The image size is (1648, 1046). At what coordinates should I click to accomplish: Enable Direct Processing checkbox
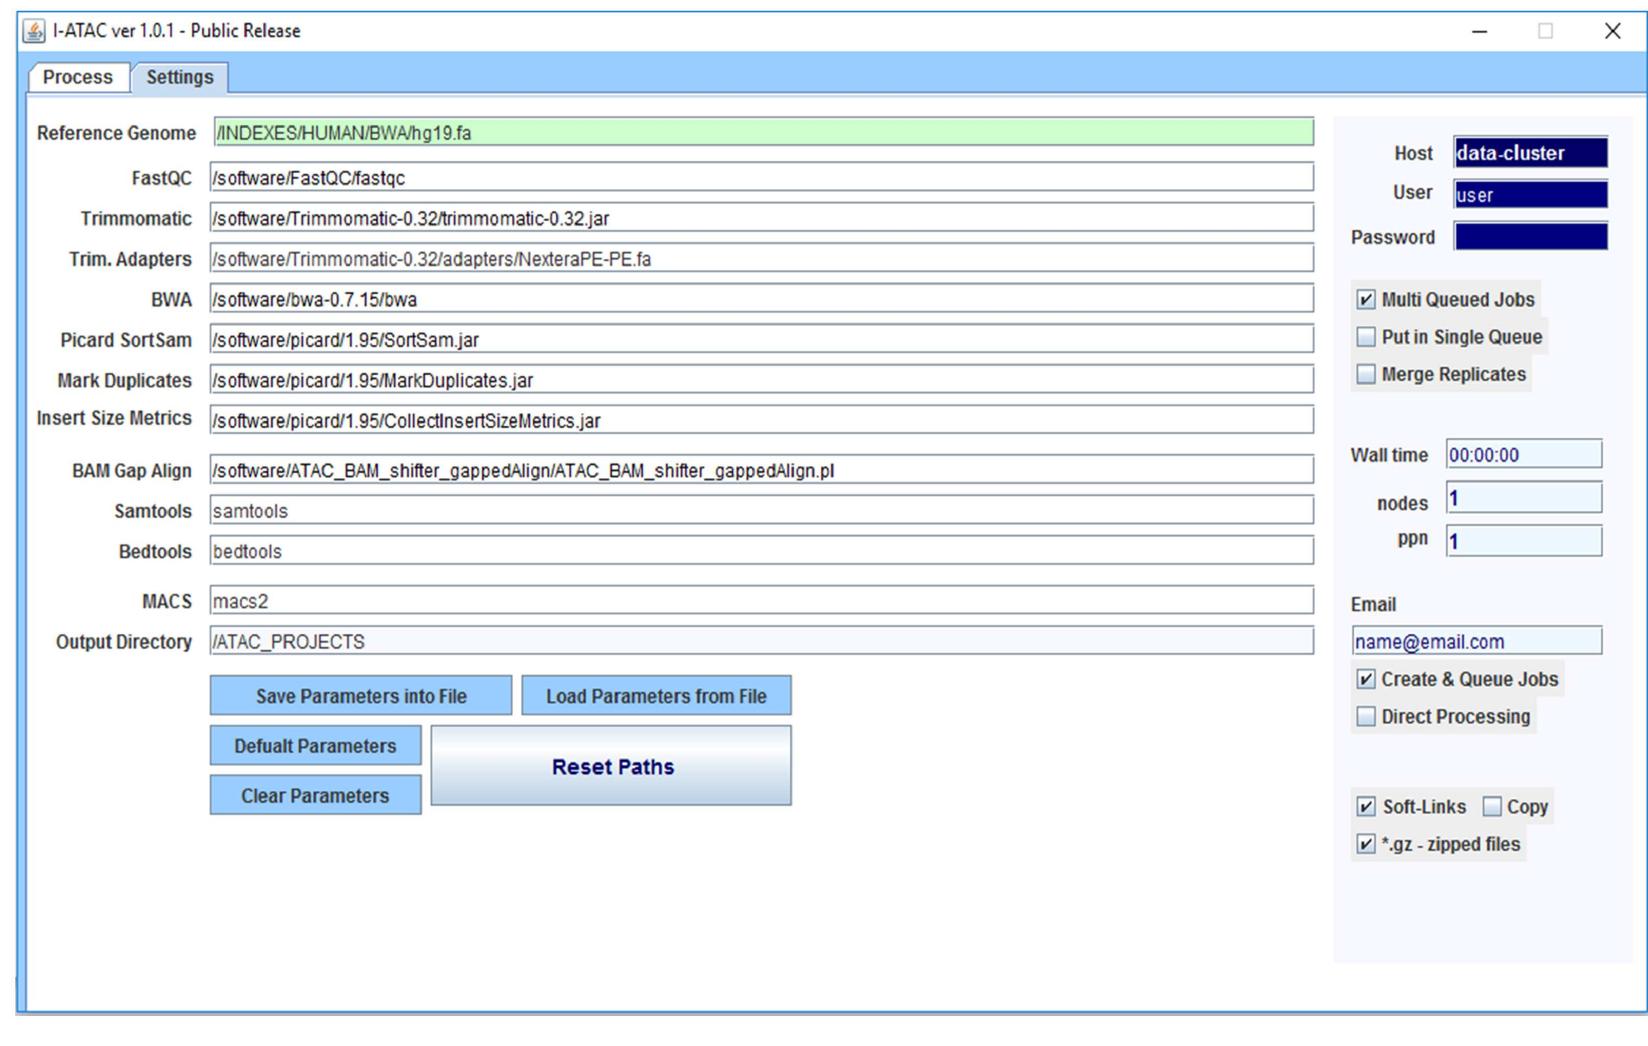[1366, 716]
